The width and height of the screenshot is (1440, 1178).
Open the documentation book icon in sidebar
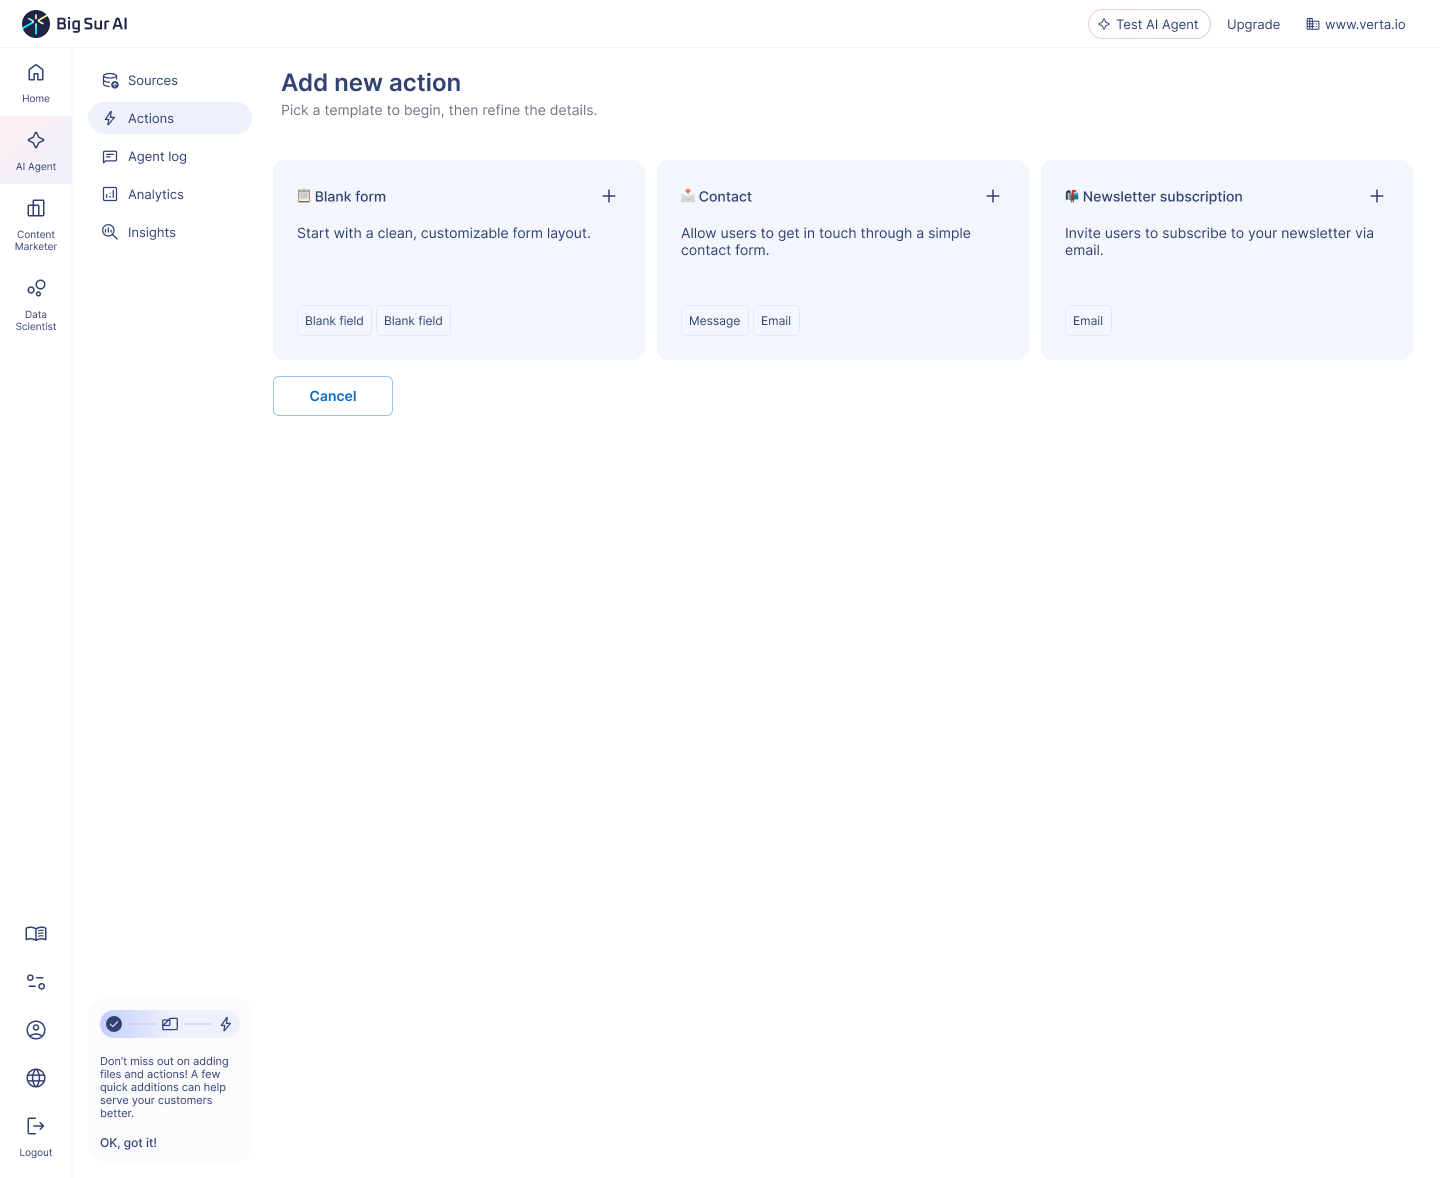pos(36,934)
